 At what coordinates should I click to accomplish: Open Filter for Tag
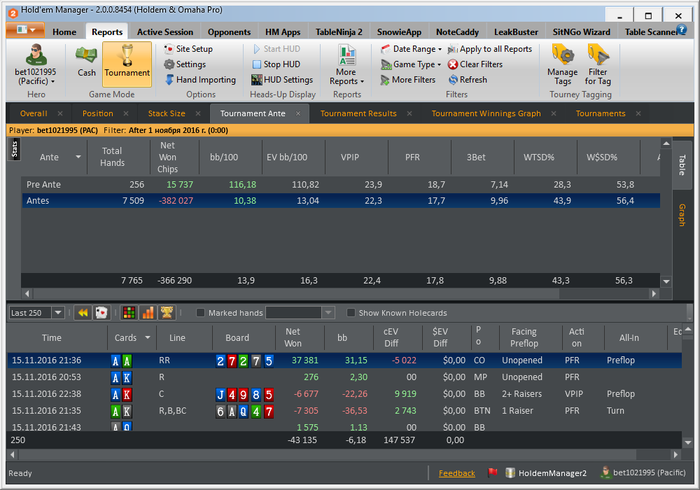tap(598, 65)
